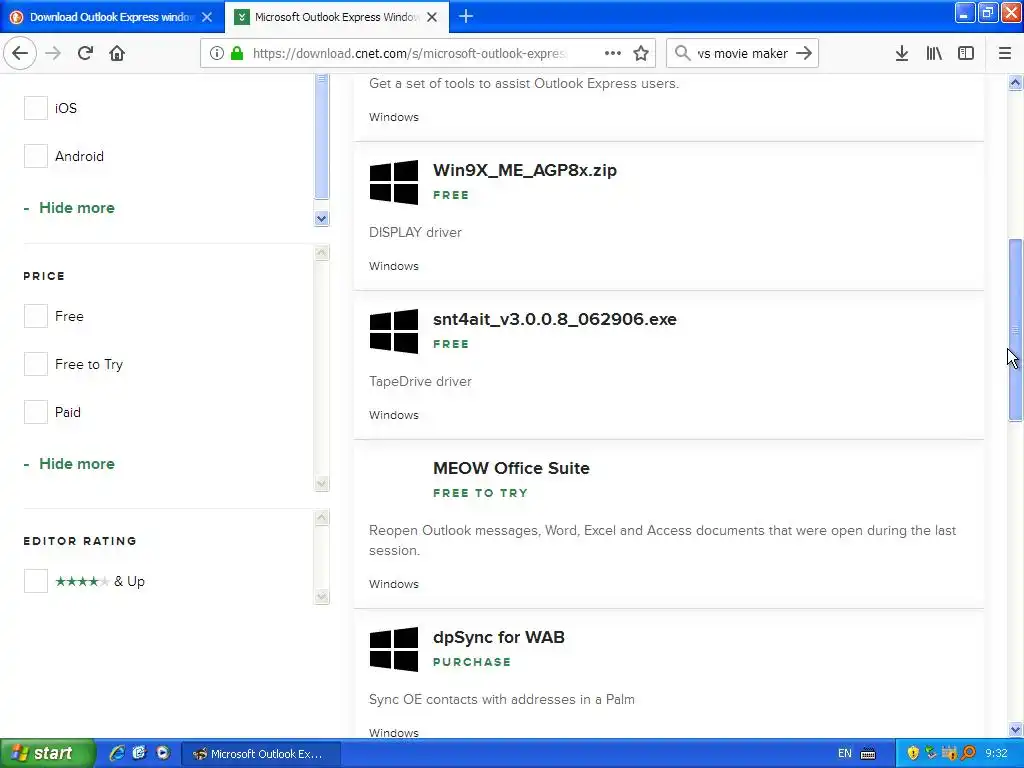Screen dimensions: 1024x768
Task: Select the Microsoft Outlook Express Windows tab
Action: click(336, 17)
